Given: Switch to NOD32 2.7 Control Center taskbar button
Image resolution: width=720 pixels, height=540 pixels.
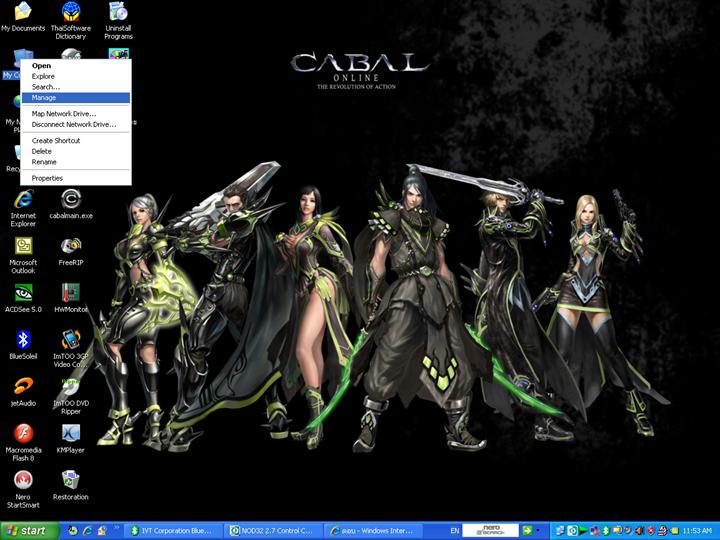Looking at the screenshot, I should click(273, 531).
